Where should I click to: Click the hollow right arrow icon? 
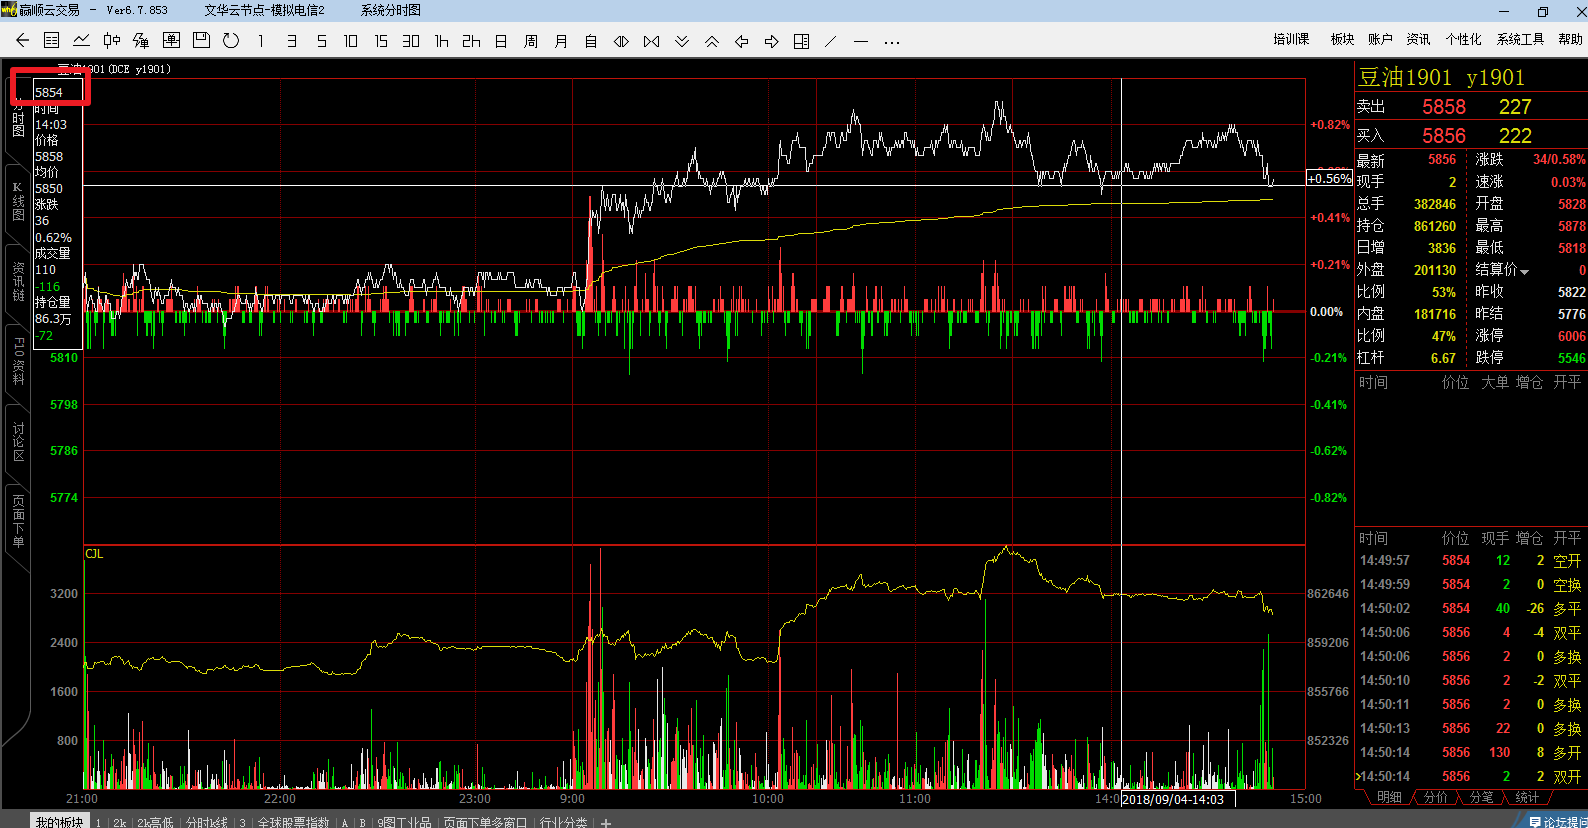[772, 41]
